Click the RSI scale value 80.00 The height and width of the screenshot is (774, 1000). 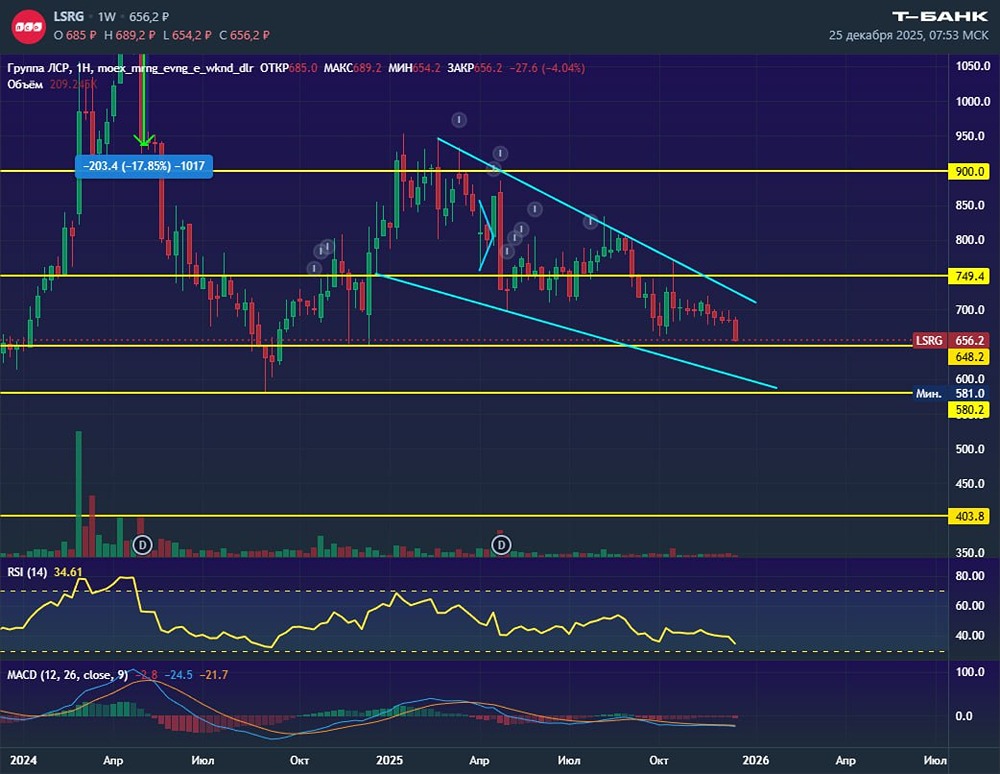pyautogui.click(x=969, y=576)
